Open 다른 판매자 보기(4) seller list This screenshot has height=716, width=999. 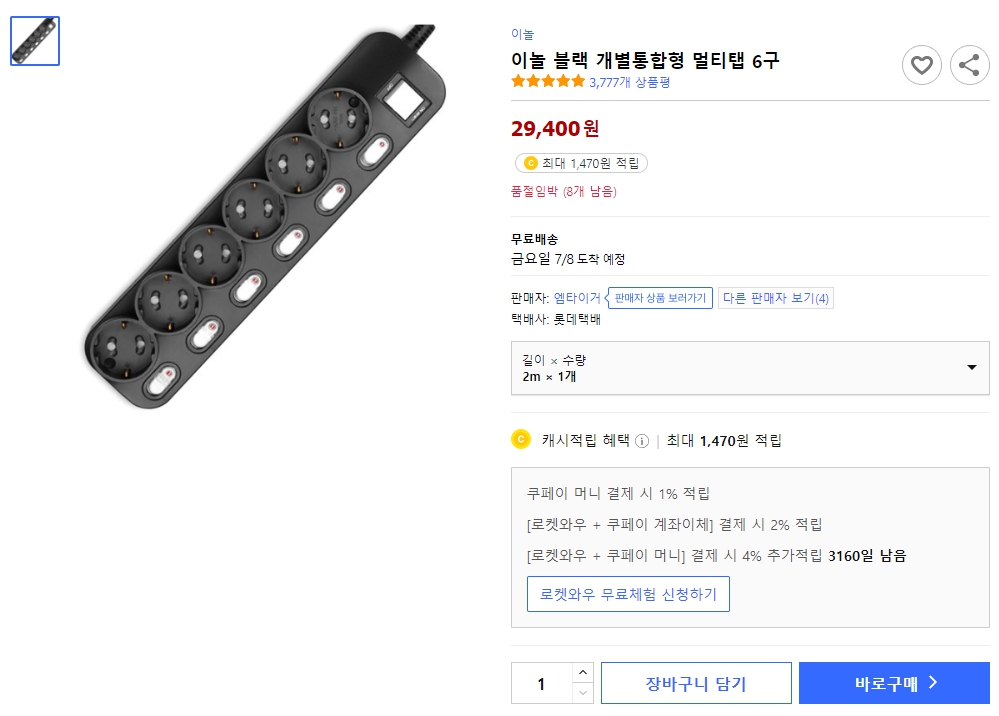775,298
